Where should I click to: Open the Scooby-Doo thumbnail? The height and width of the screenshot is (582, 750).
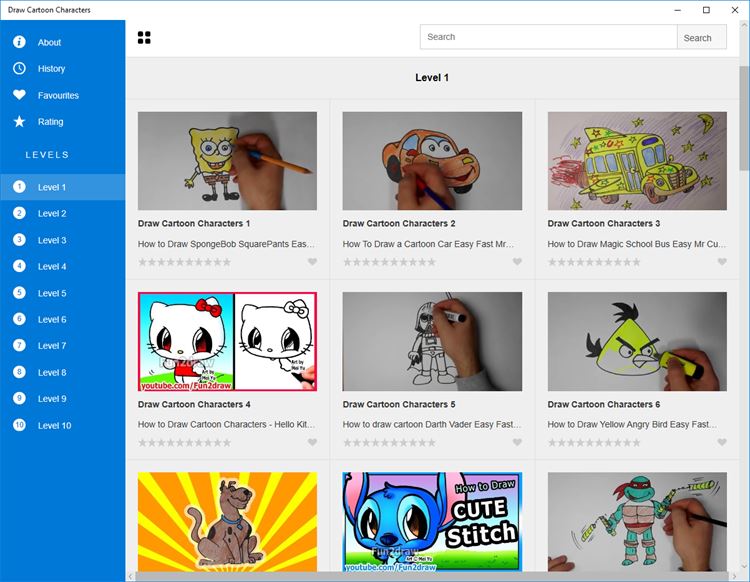click(x=227, y=522)
